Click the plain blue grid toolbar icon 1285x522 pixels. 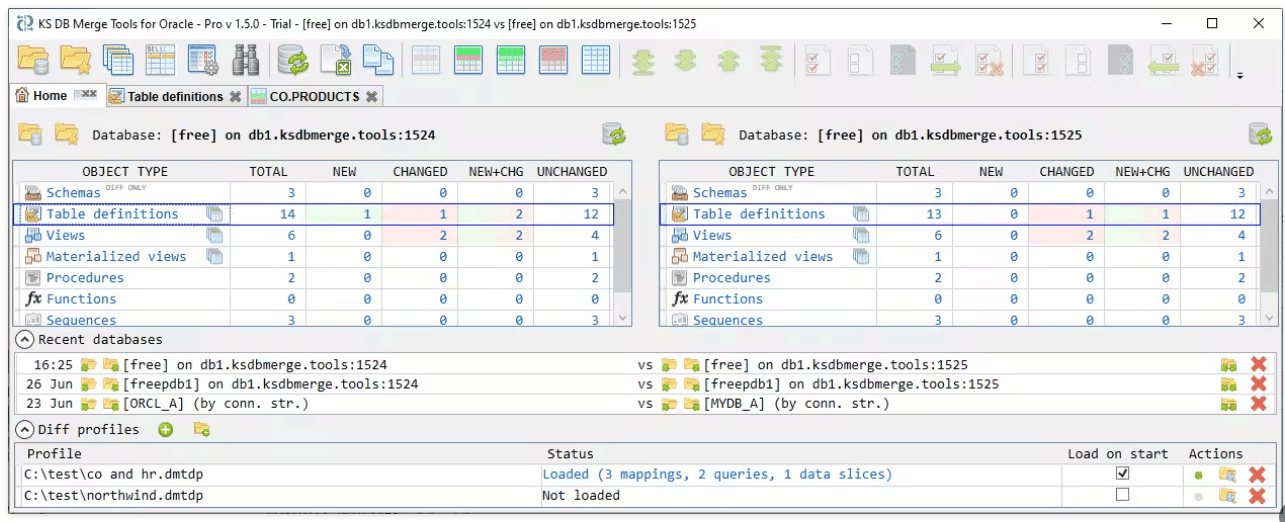pos(596,61)
